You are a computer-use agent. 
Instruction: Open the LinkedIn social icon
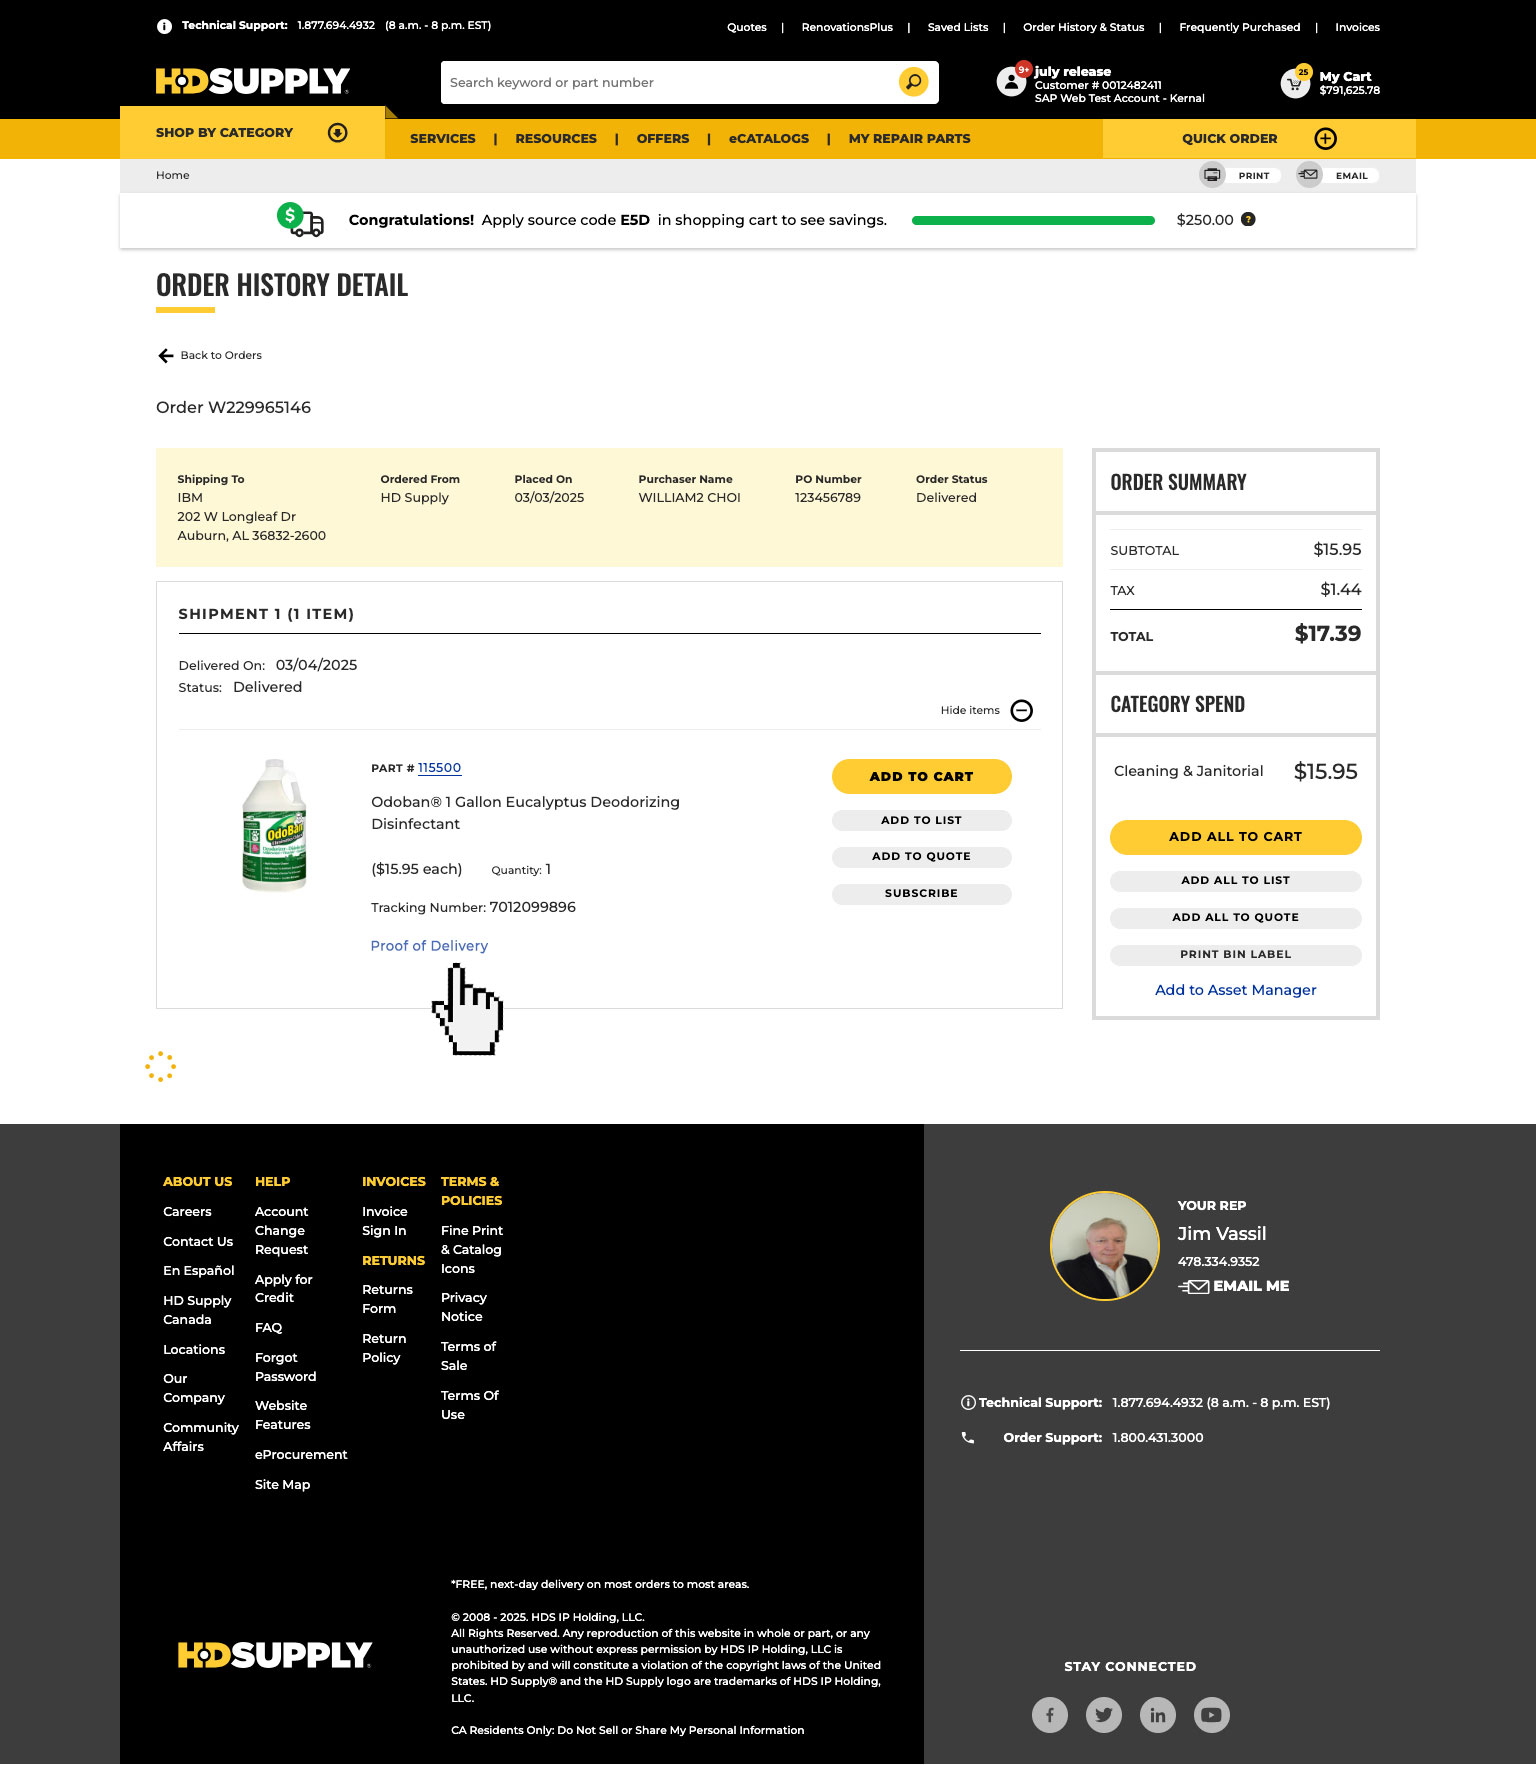tap(1158, 1715)
